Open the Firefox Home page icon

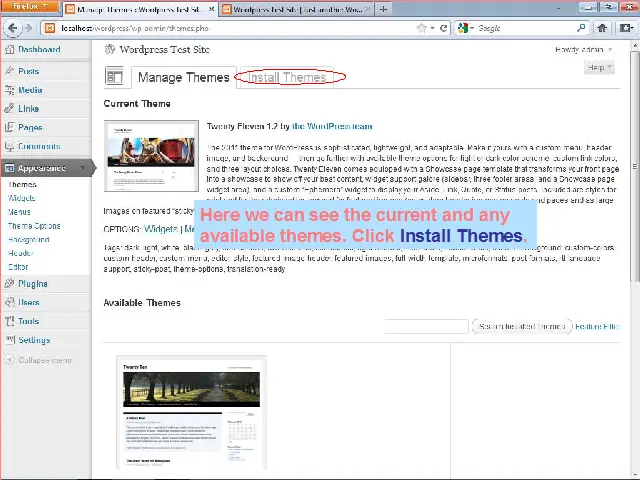point(602,28)
